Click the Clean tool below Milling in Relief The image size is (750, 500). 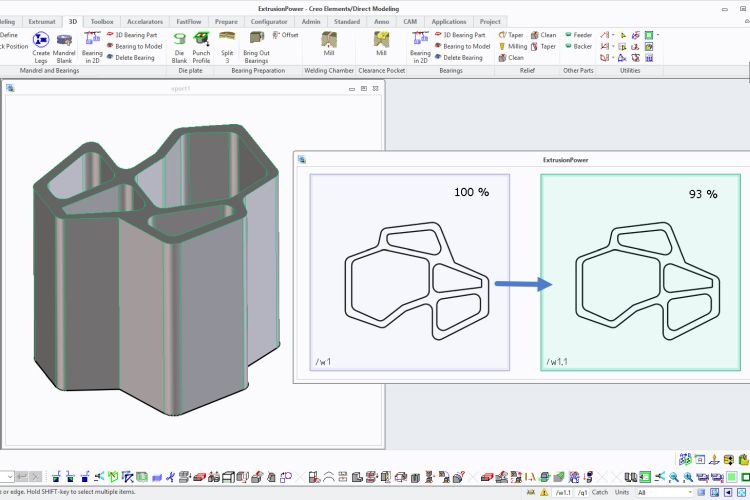pyautogui.click(x=511, y=57)
